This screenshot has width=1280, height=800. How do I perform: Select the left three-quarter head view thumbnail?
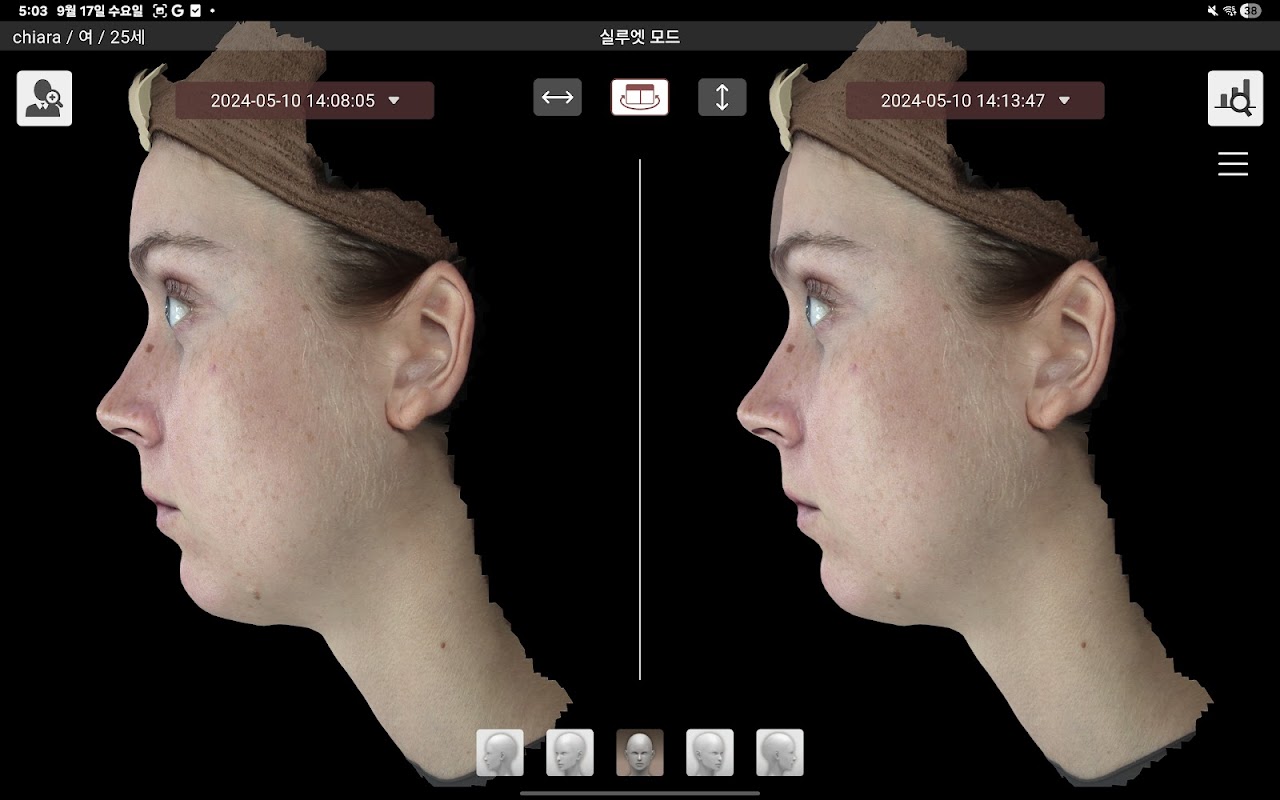570,752
